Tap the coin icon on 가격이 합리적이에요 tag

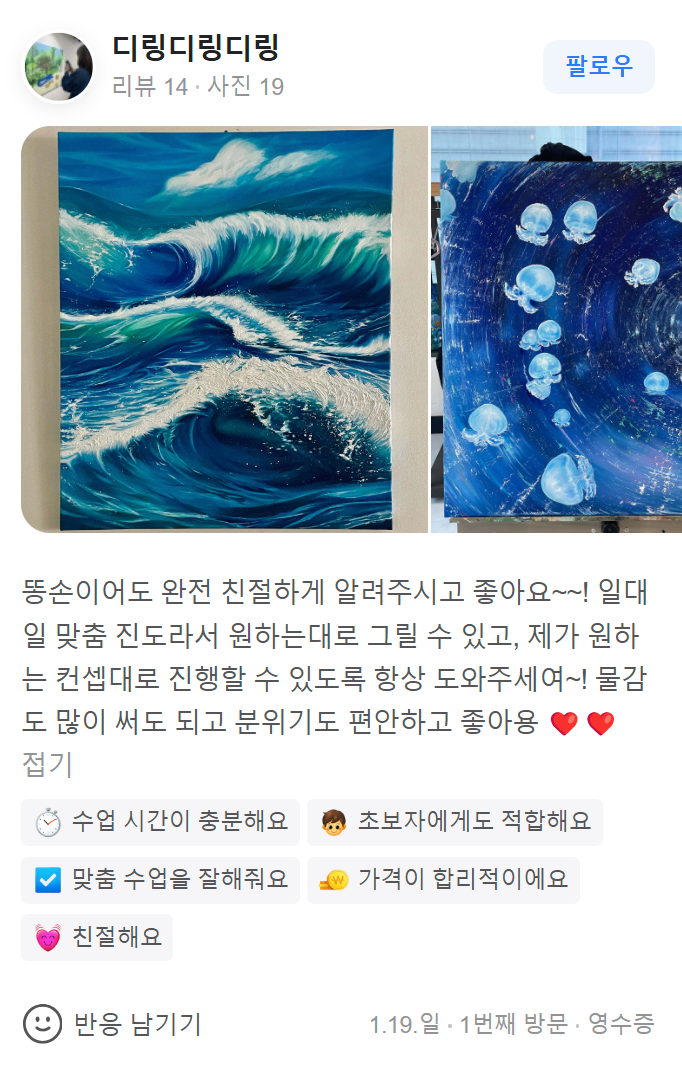(x=334, y=880)
